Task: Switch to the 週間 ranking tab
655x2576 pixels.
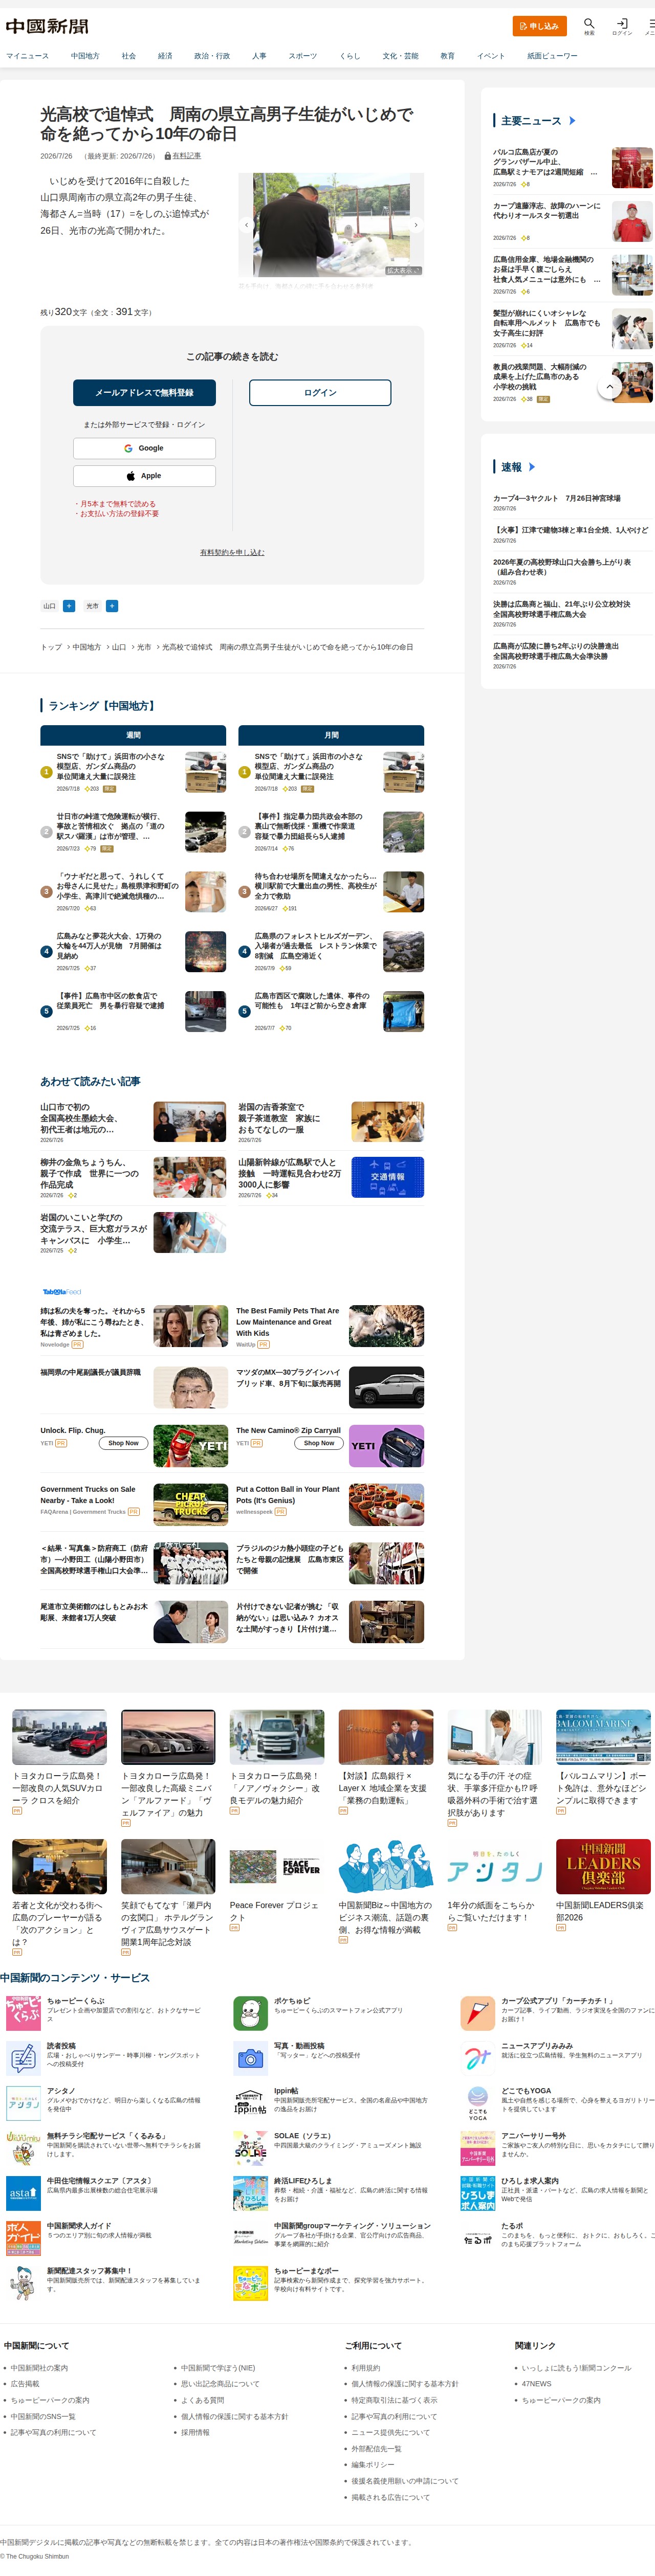Action: 133,735
